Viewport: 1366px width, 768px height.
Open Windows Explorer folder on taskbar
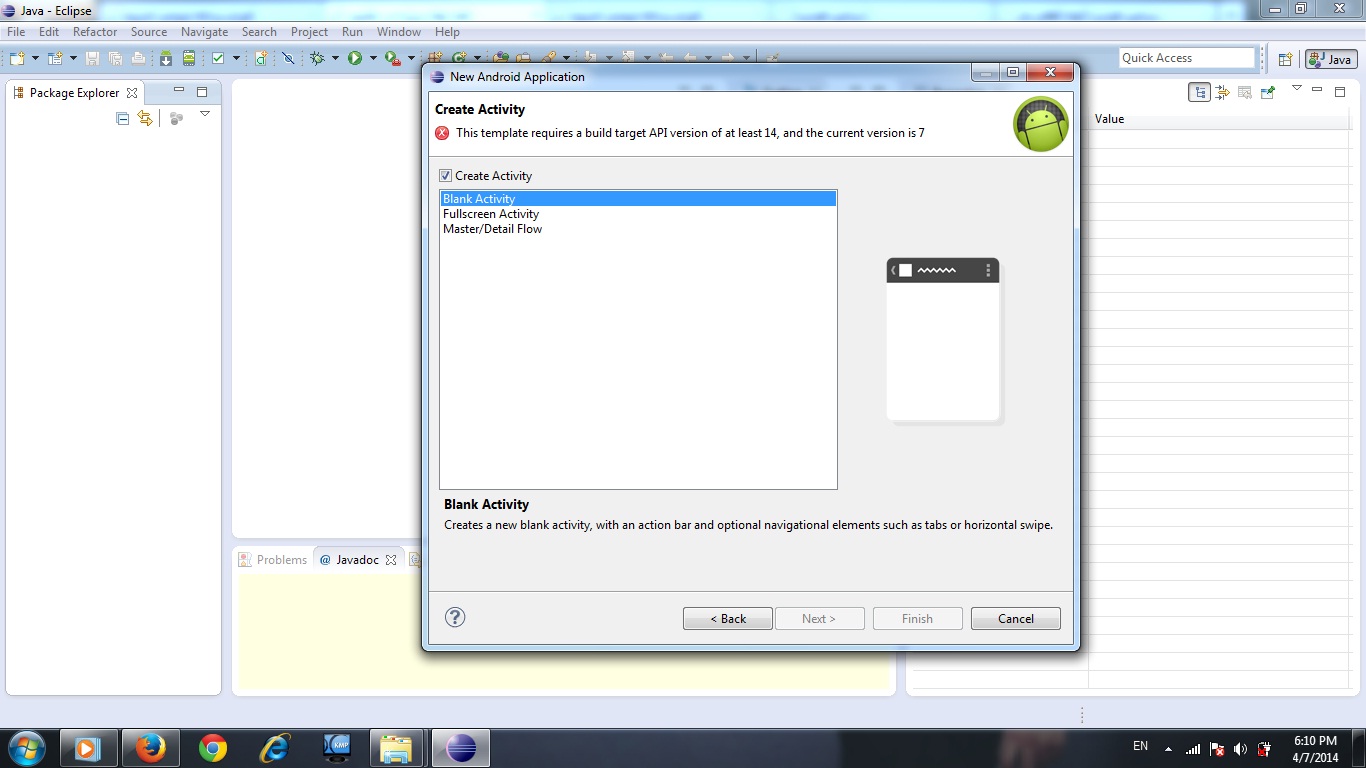397,748
